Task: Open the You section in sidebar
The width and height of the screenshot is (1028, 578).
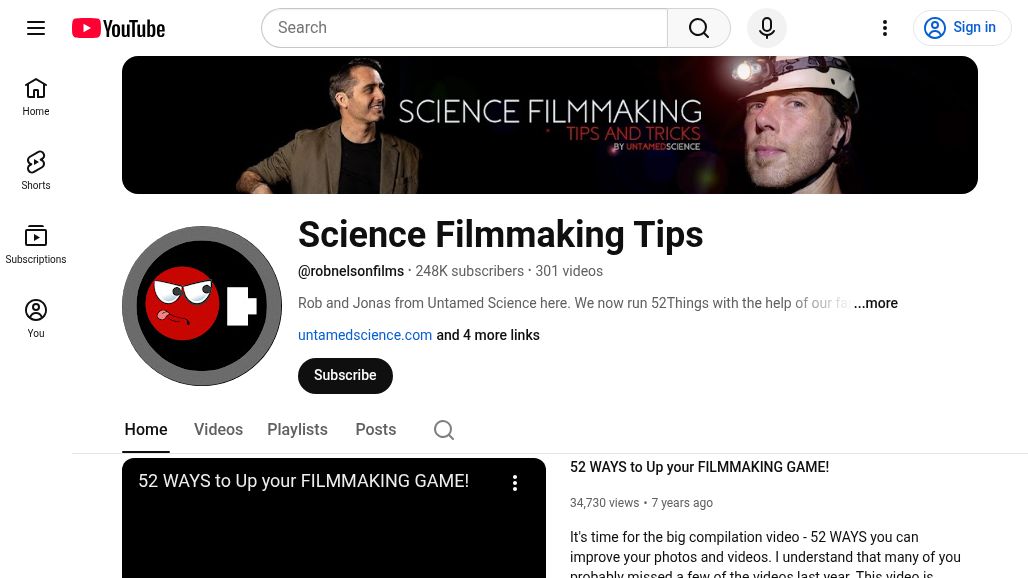Action: coord(36,319)
